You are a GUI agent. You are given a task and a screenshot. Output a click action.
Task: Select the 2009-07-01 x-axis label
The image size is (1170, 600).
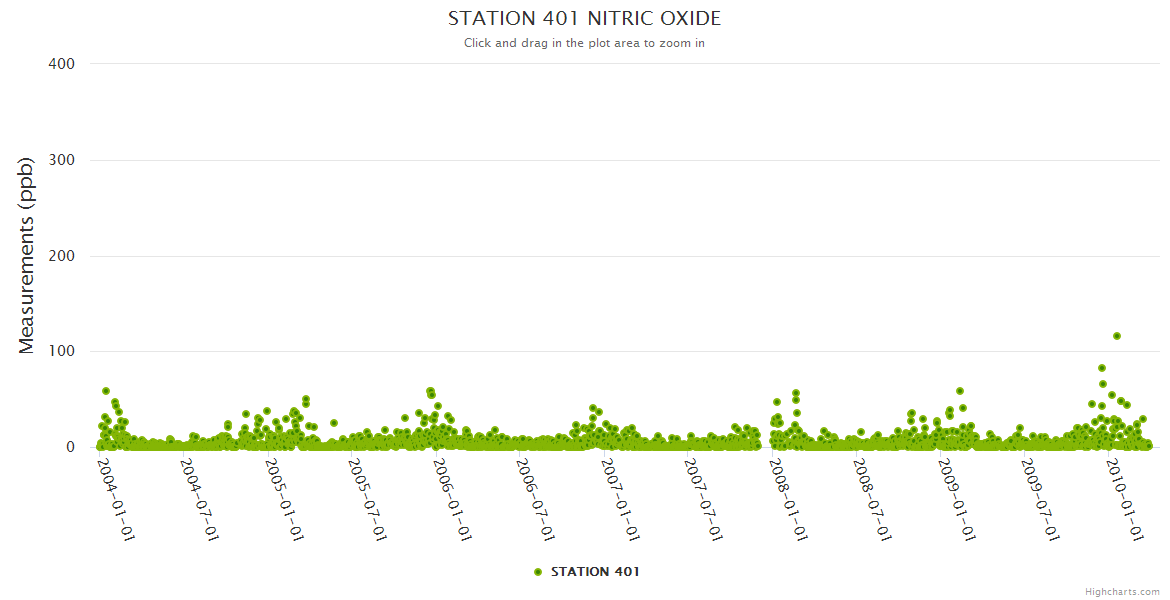(1041, 499)
